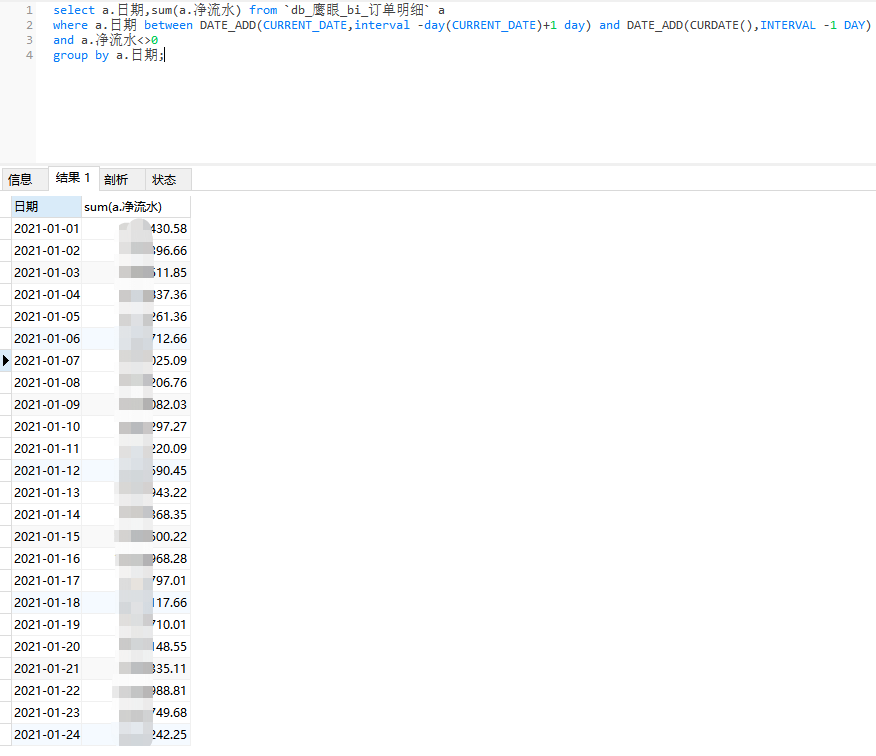876x756 pixels.
Task: Select the 2021-01-24 date cell
Action: click(x=46, y=735)
